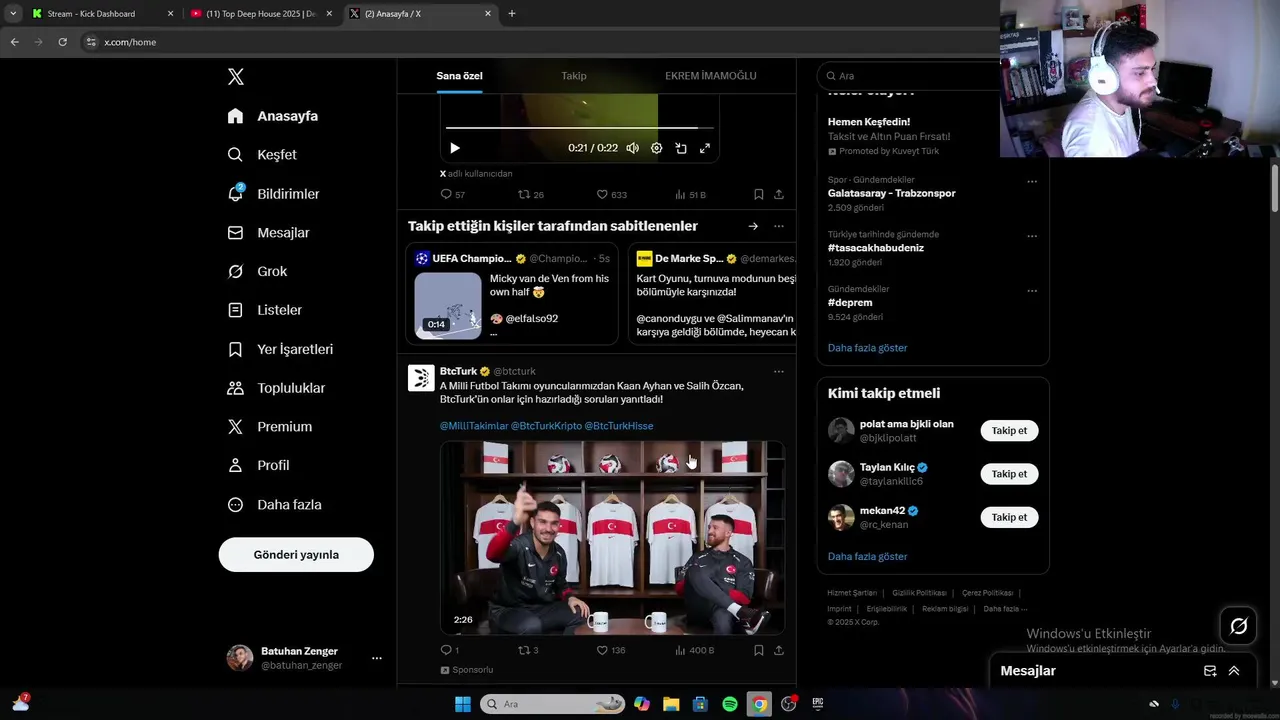The height and width of the screenshot is (720, 1280).
Task: Like BtcTurk post with 136 likes
Action: [611, 650]
